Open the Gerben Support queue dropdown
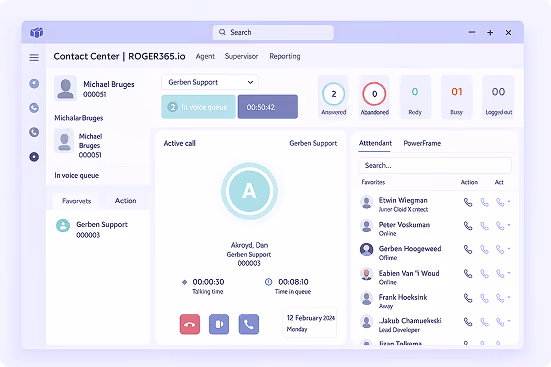 click(x=210, y=82)
